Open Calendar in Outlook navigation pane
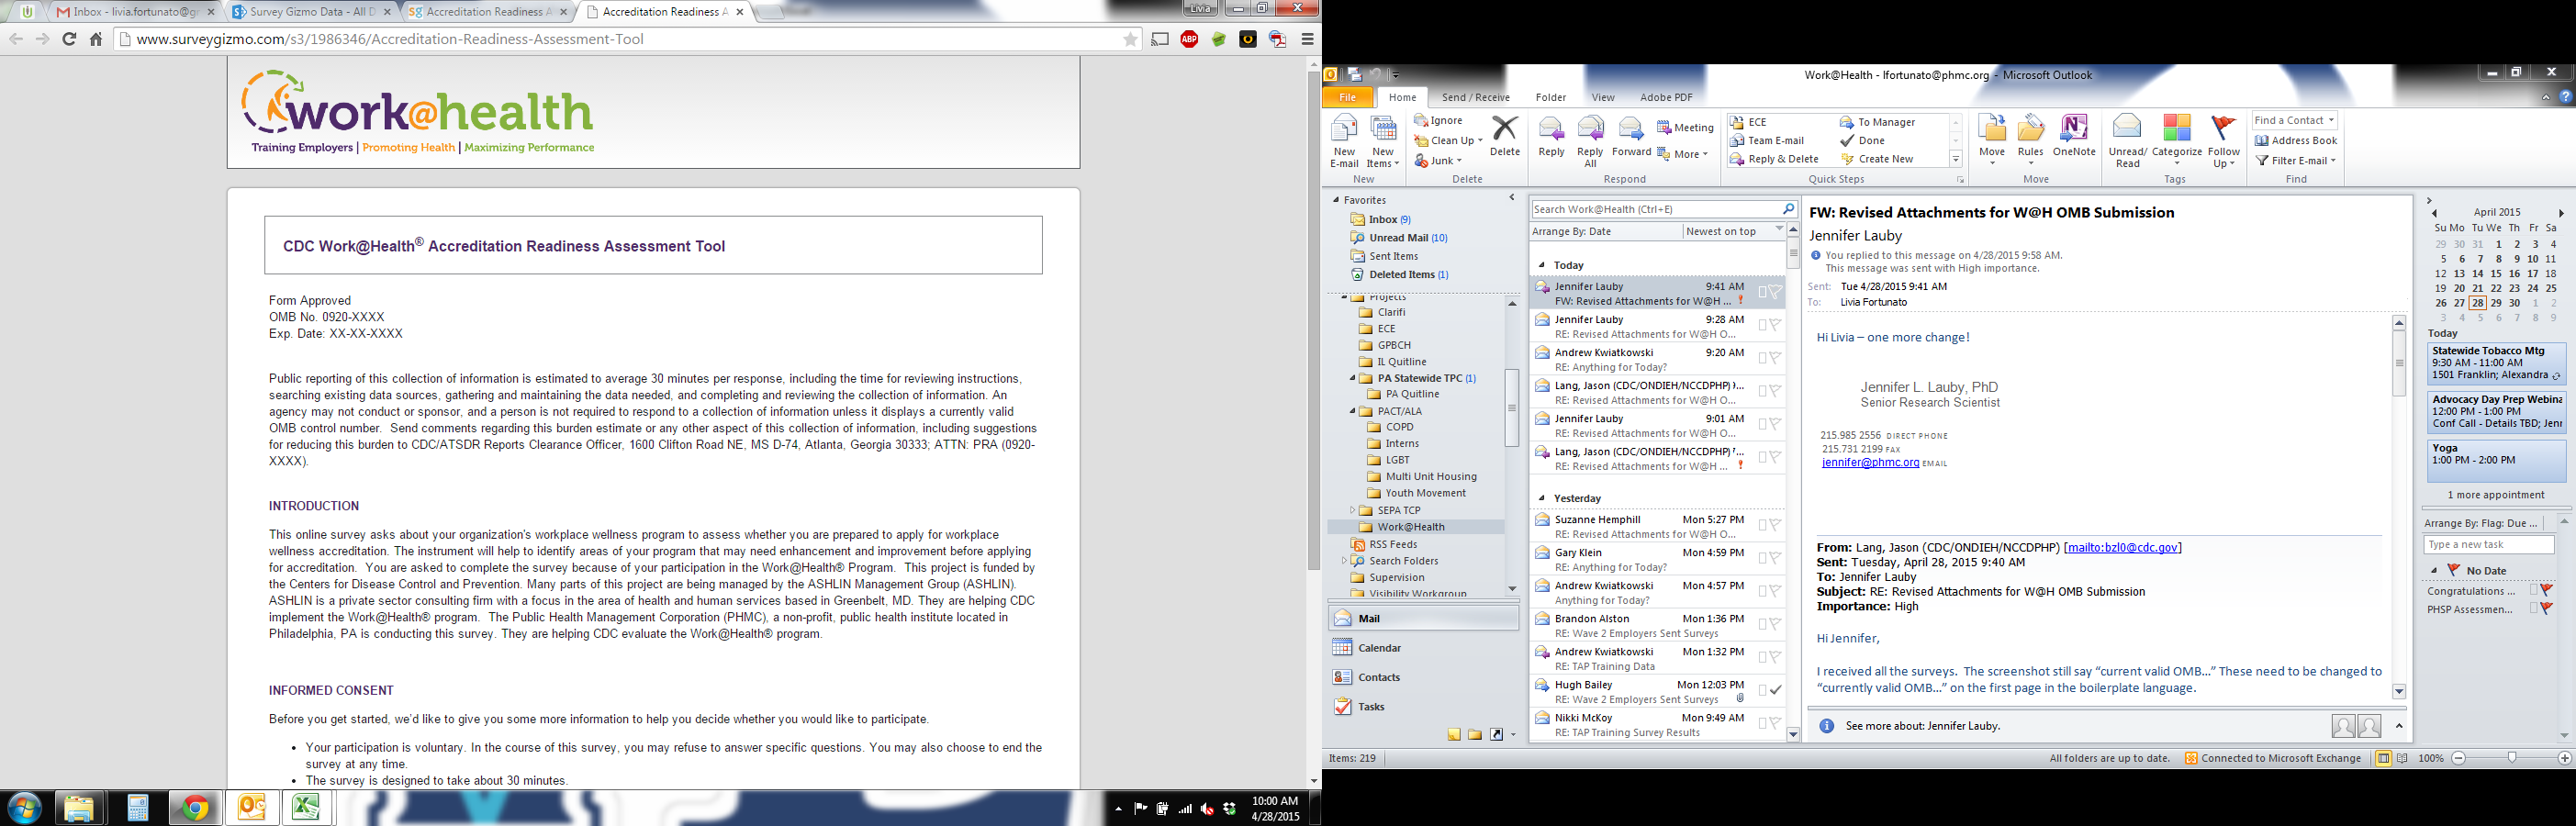Viewport: 2576px width, 826px height. [x=1421, y=648]
